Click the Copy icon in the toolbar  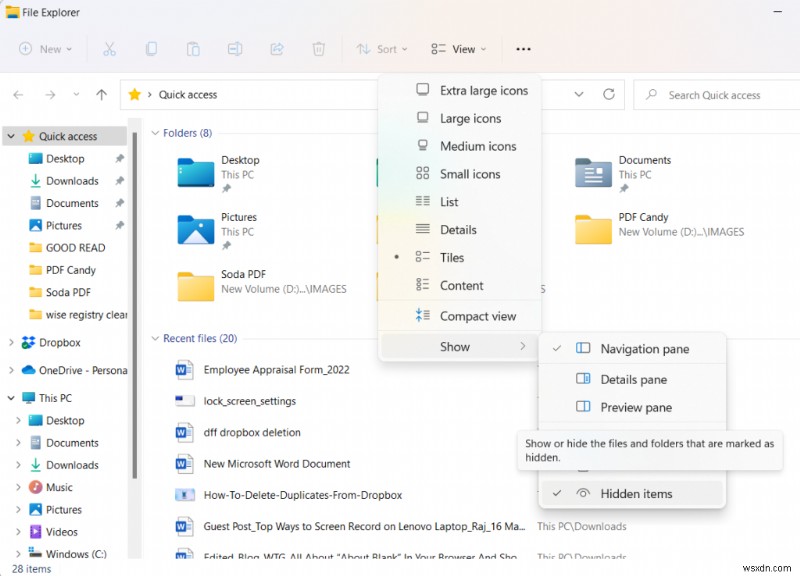click(x=151, y=48)
